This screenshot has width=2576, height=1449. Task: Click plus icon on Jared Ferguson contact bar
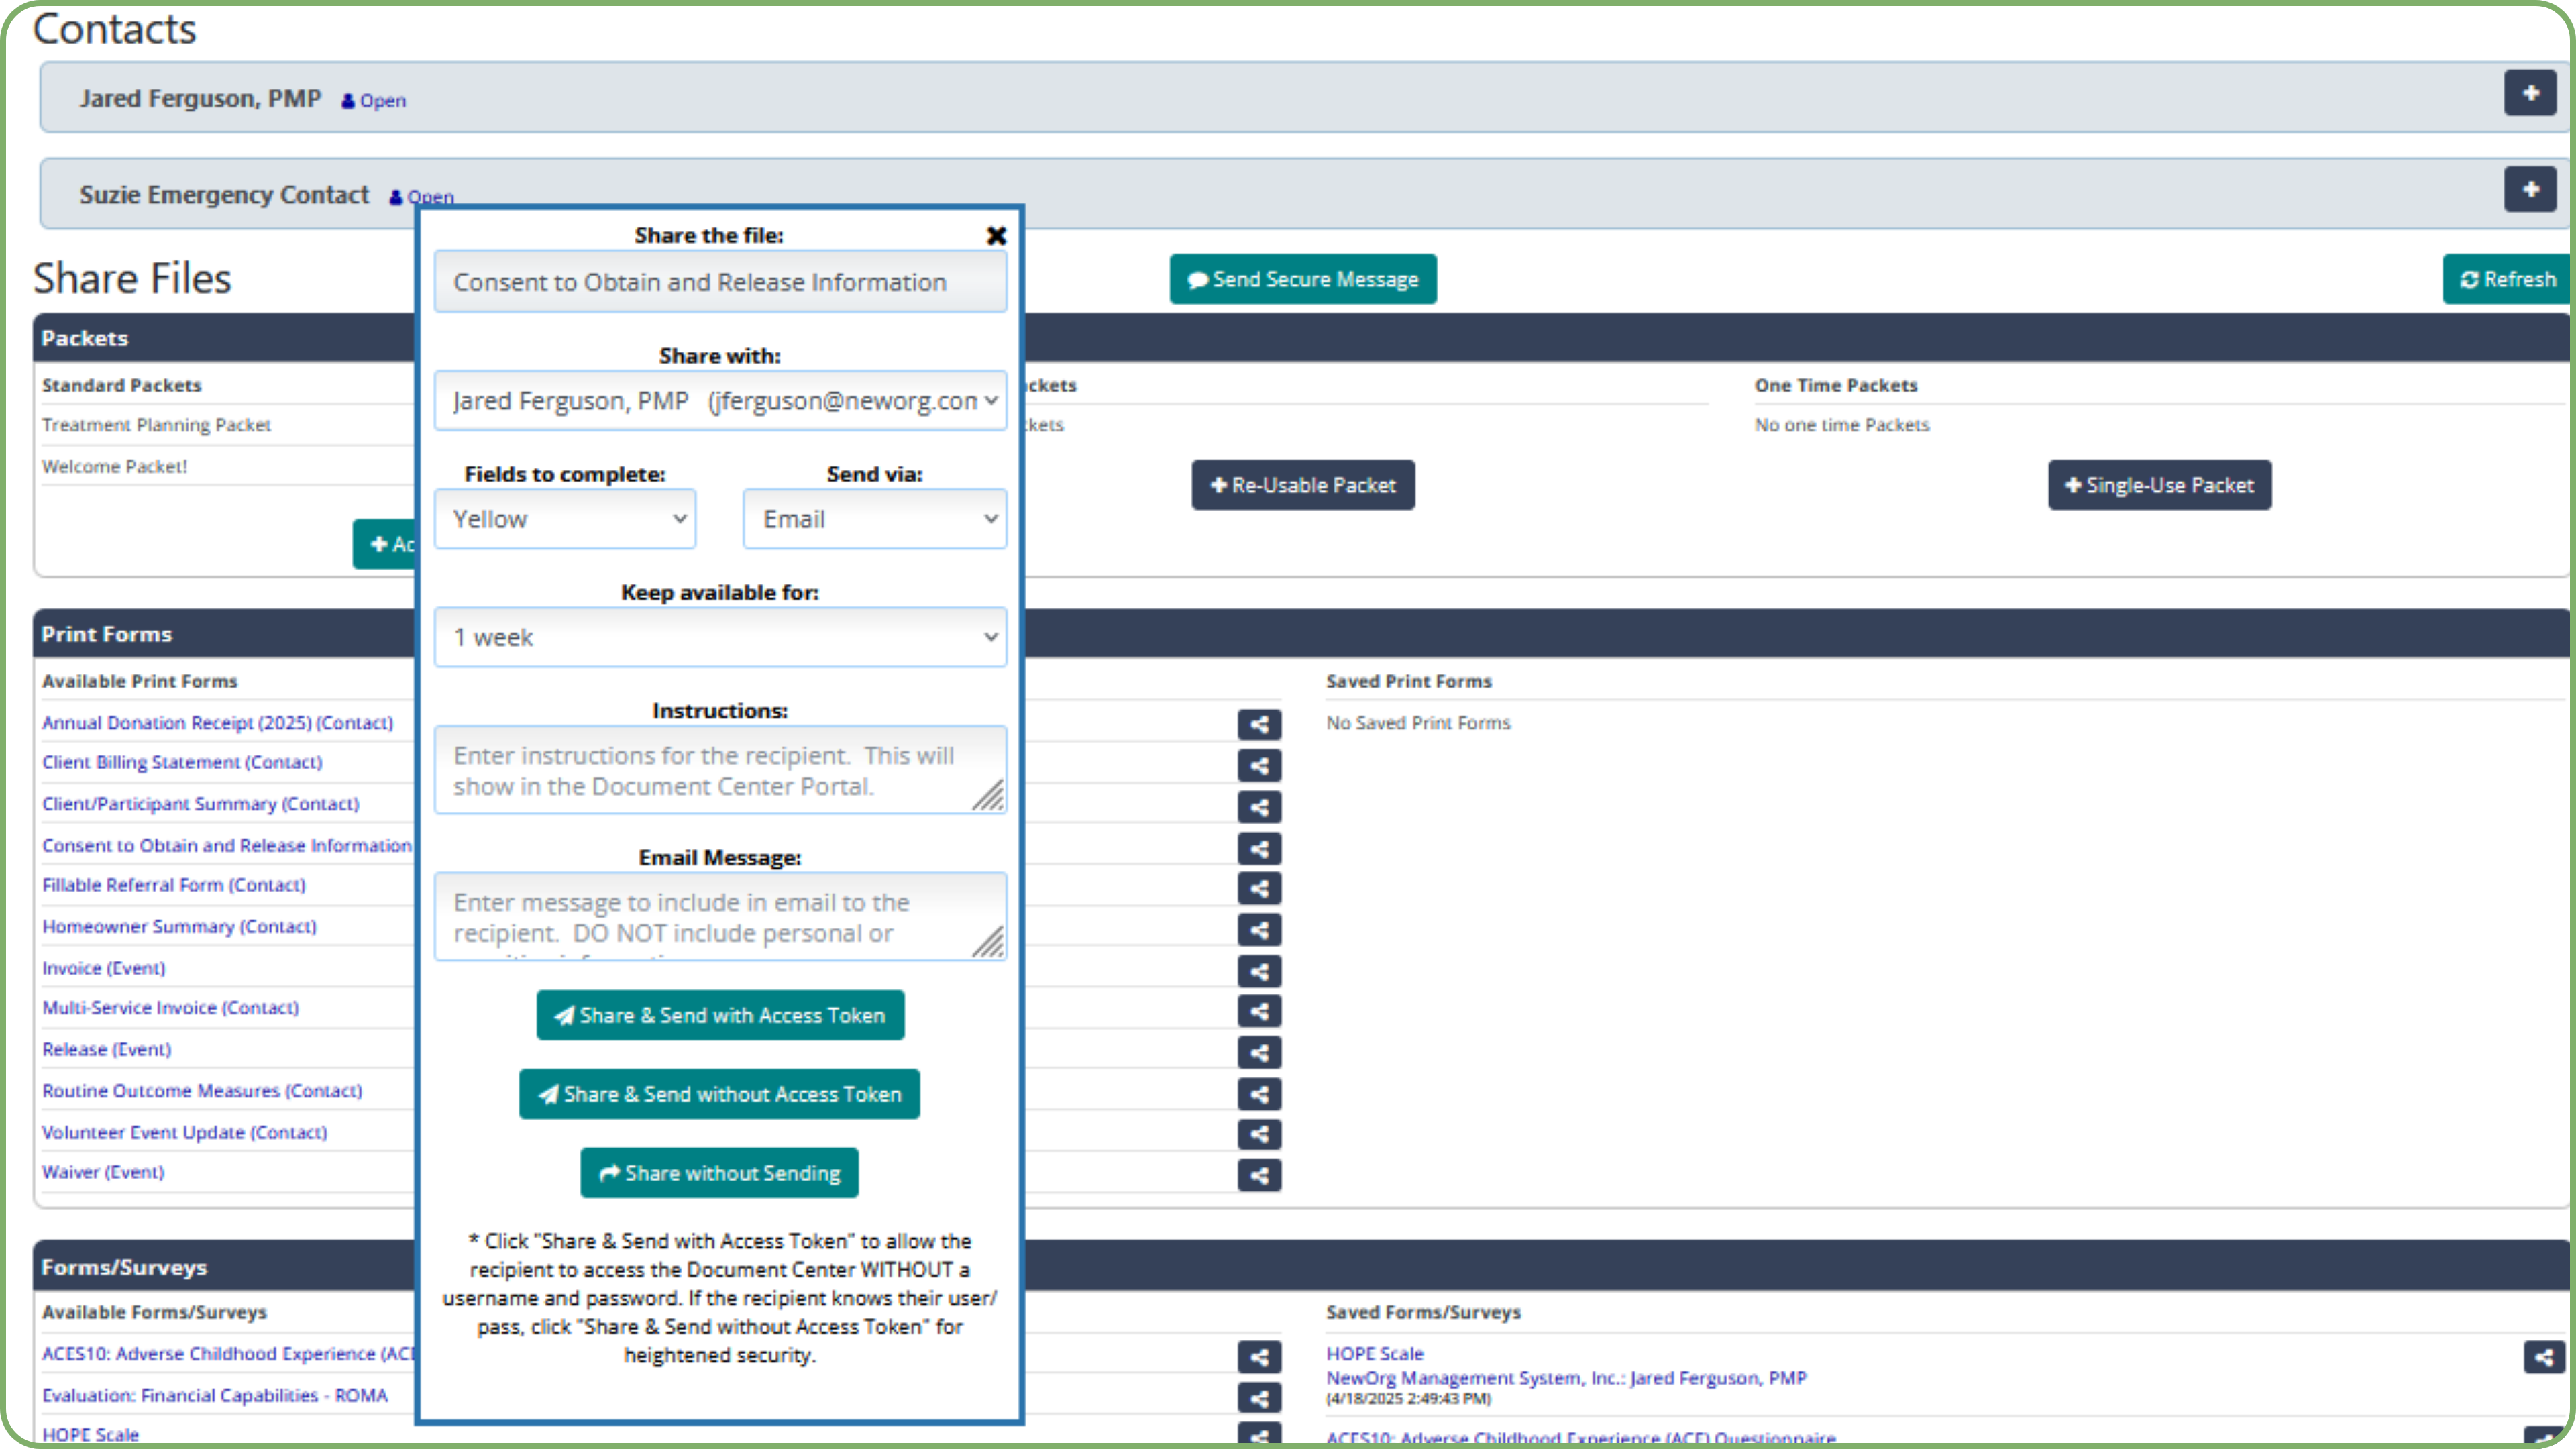(x=2530, y=93)
